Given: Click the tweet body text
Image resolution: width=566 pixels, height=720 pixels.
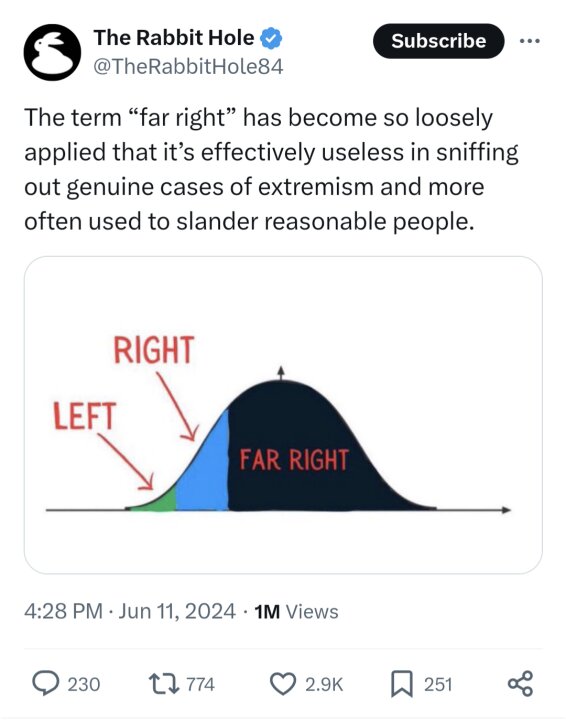Looking at the screenshot, I should click(271, 169).
